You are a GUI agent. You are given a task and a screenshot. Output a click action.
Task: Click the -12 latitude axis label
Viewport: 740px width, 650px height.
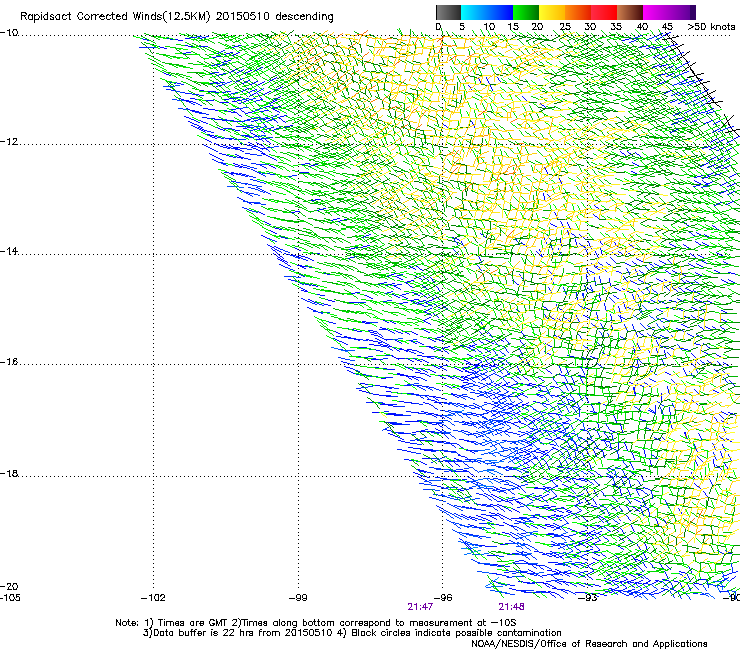[9, 142]
